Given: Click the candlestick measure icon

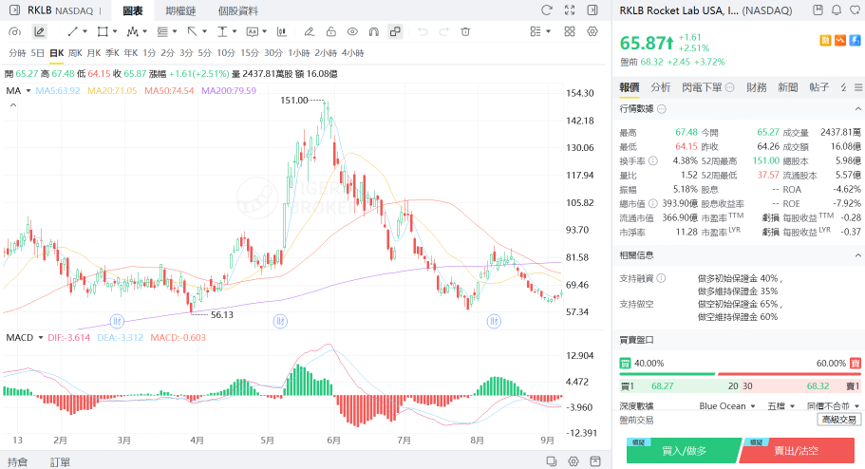Looking at the screenshot, I should 282,31.
